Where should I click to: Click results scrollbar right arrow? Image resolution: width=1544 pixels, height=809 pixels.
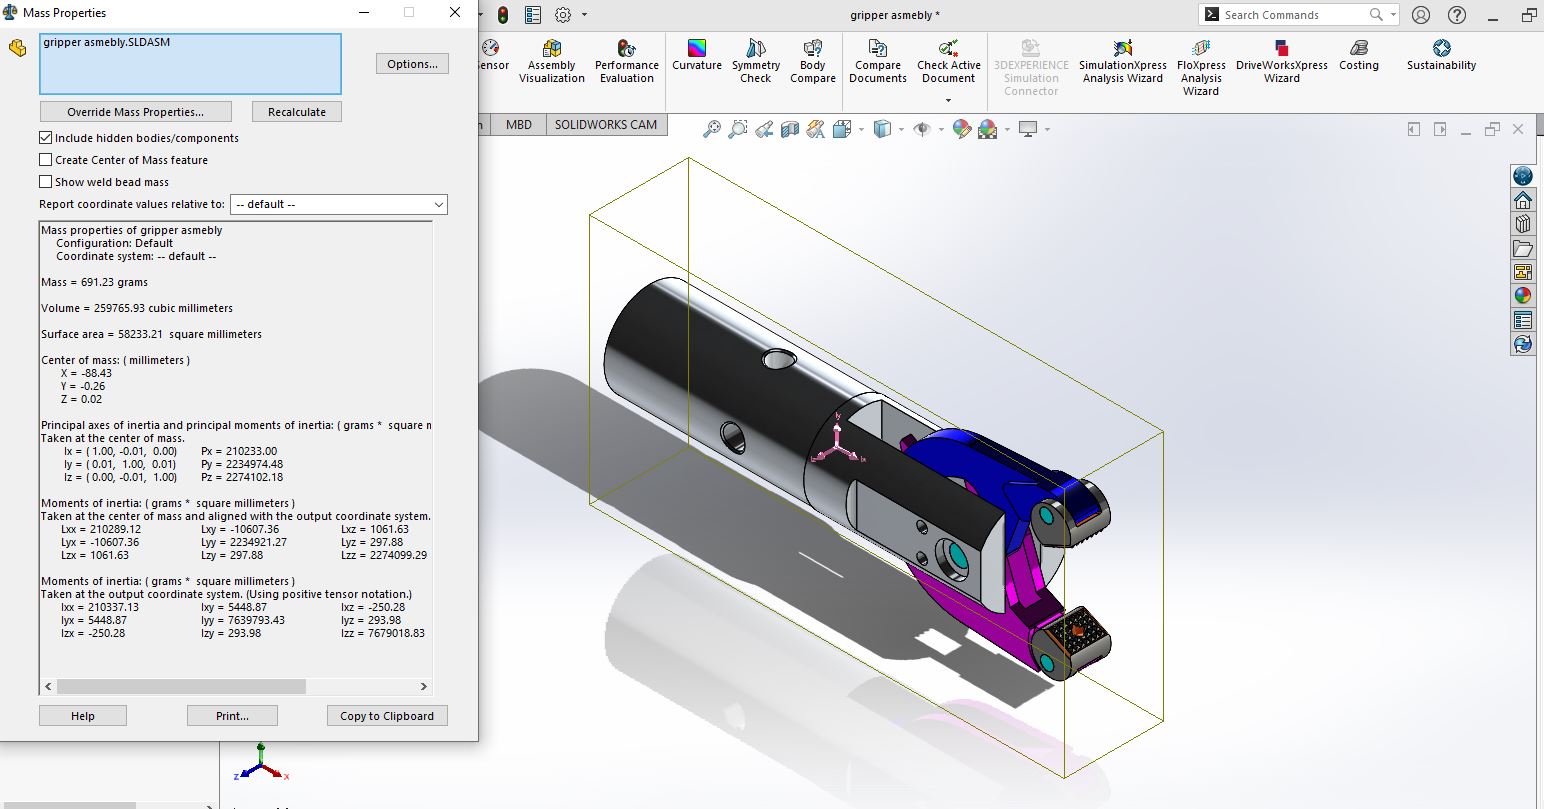click(423, 687)
